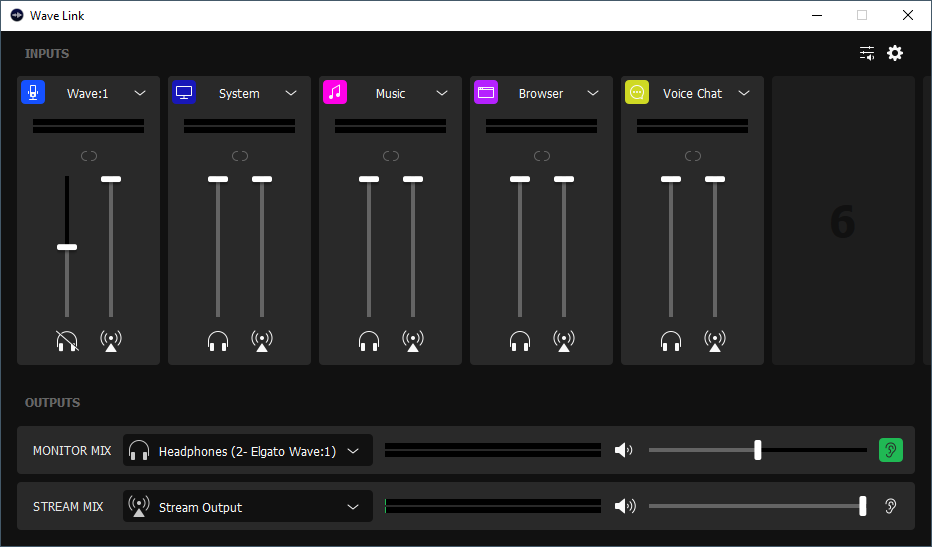Mute Voice Chat in stream mix
This screenshot has width=932, height=547.
tap(715, 341)
